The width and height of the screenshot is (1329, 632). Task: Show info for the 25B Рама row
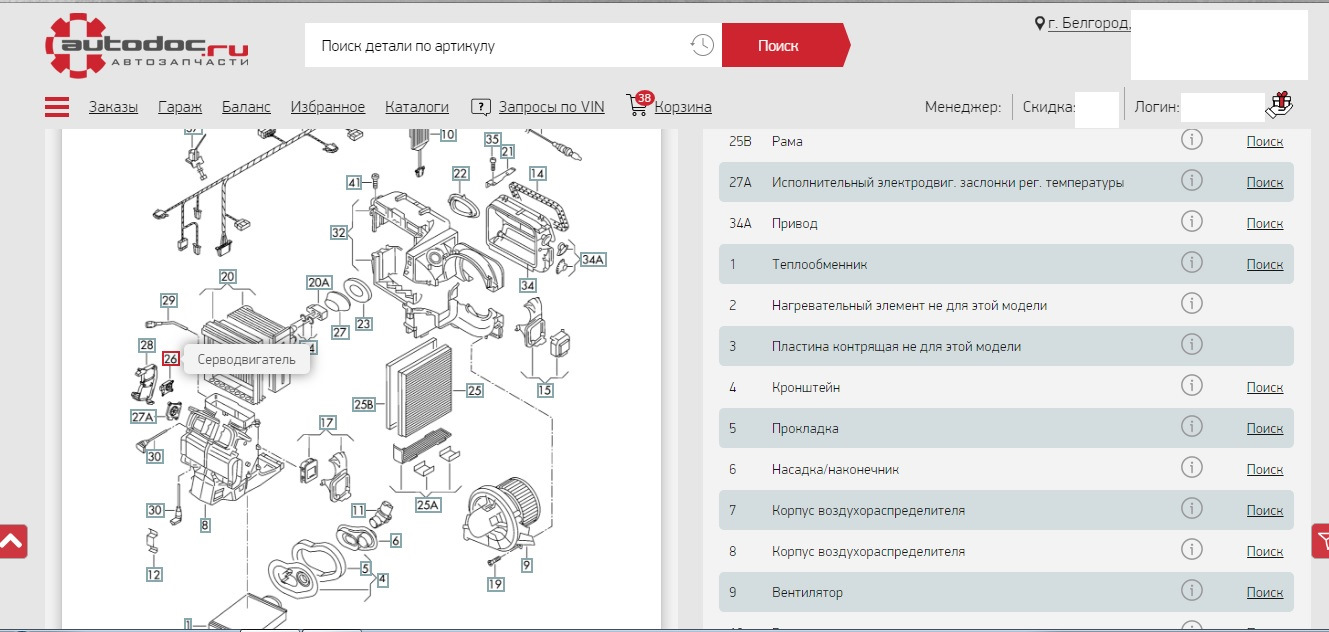pos(1191,140)
